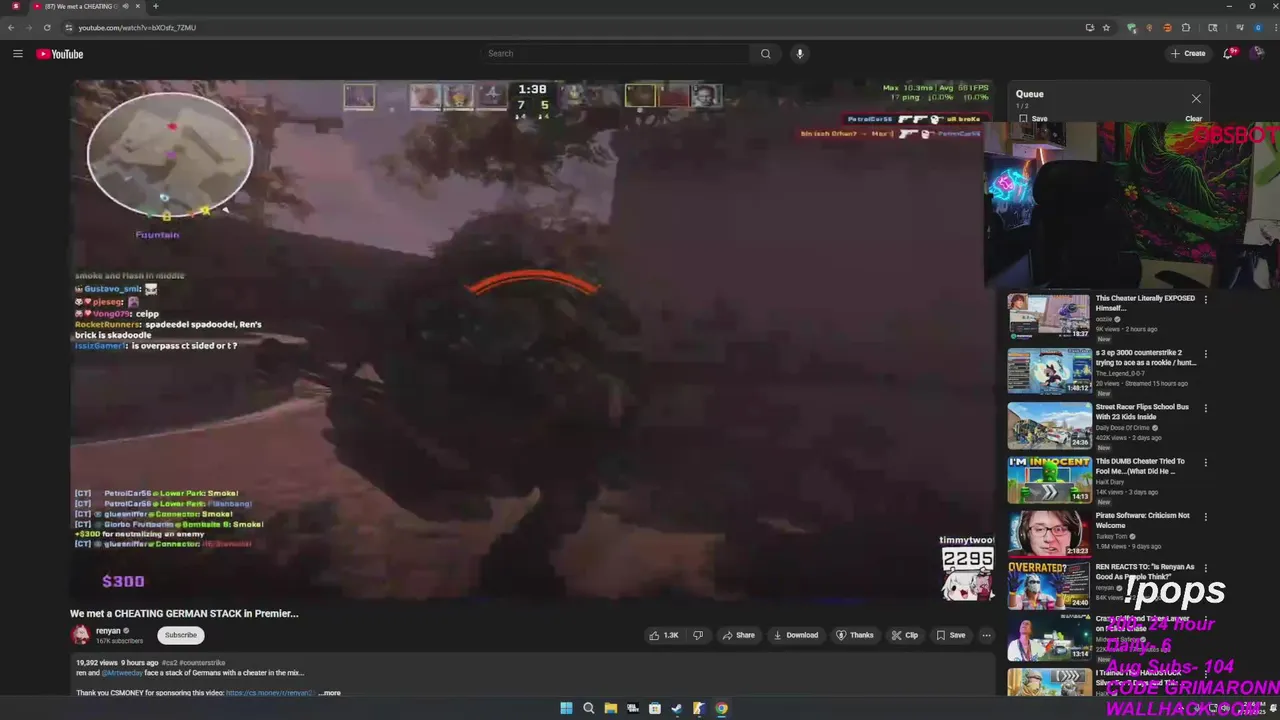Open Daily Dose Of Crime channel name
The image size is (1280, 720).
(1123, 428)
